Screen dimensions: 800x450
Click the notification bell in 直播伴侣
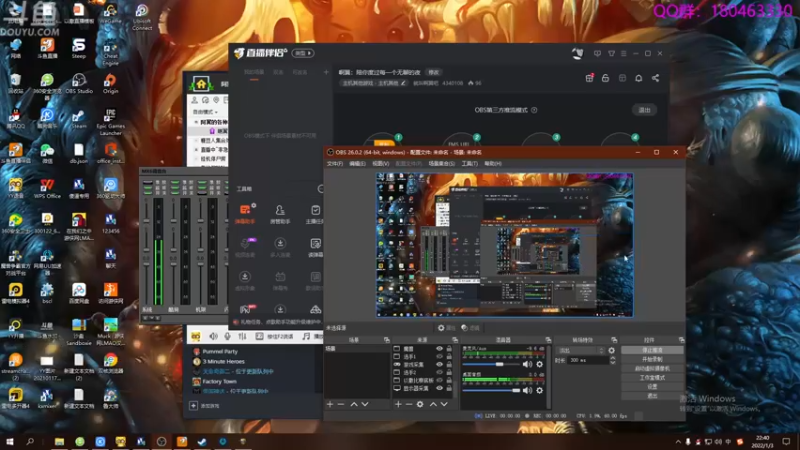point(638,78)
